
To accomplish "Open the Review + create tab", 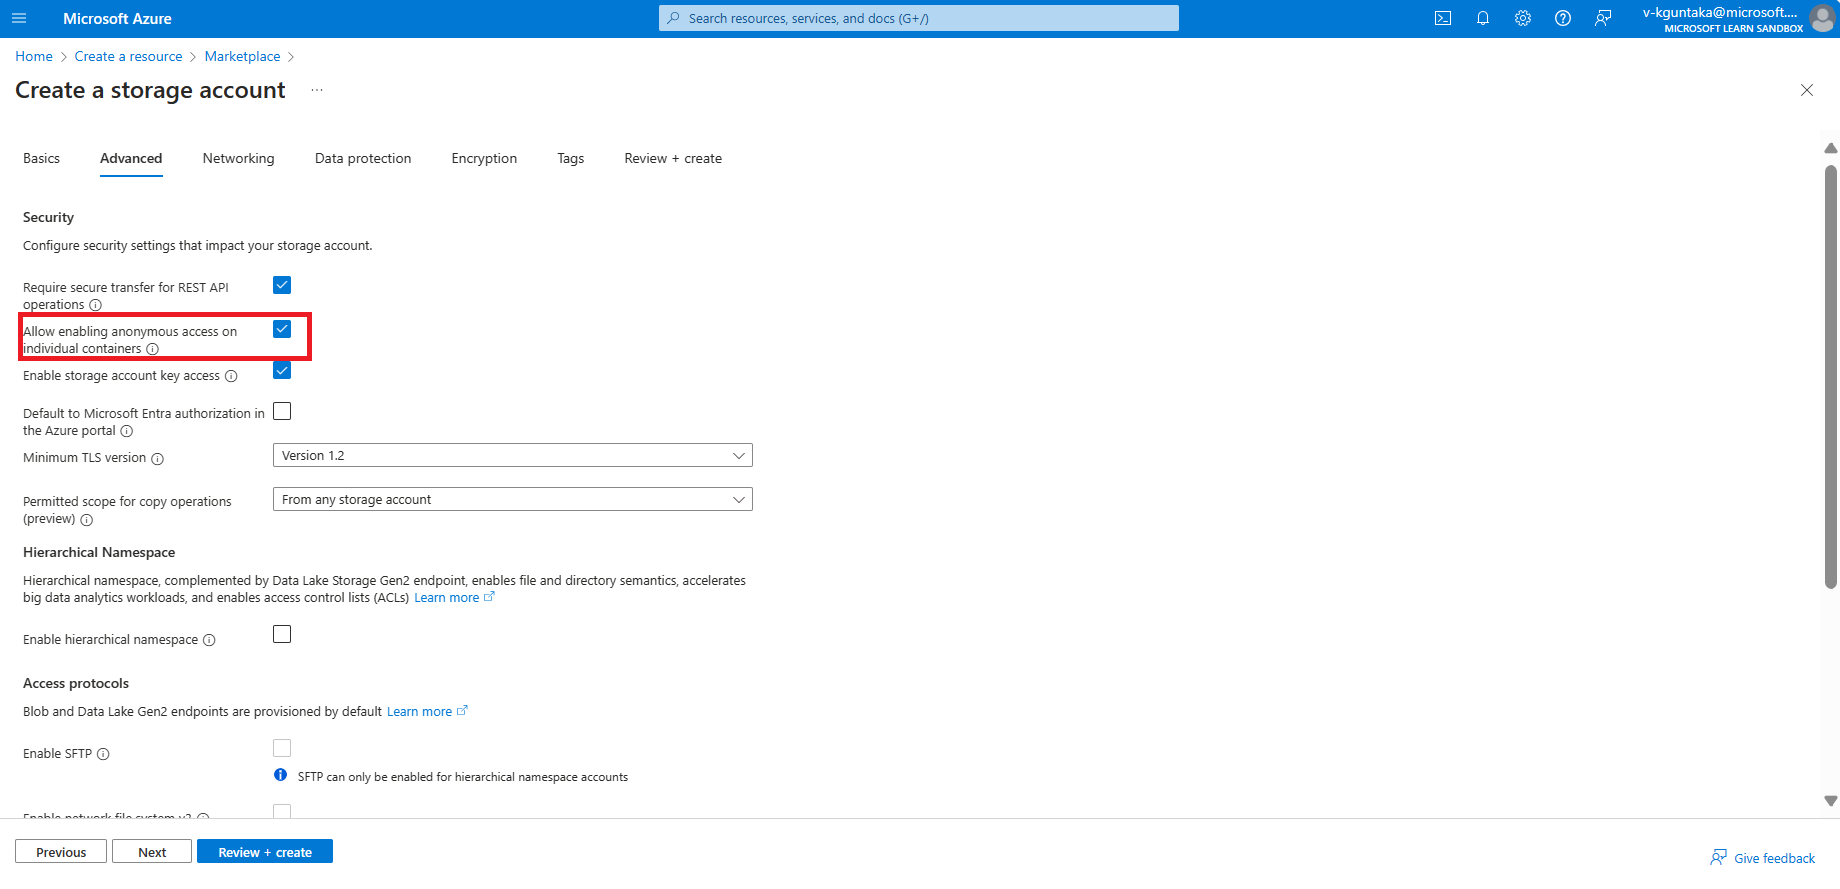I will (673, 158).
